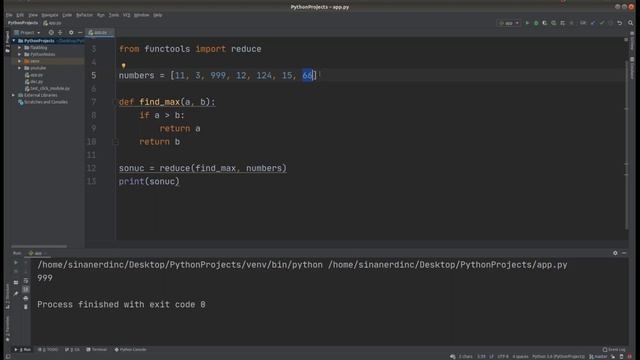Click tool window quick-access icon in bottom corner
Image resolution: width=640 pixels, height=360 pixels.
pos(8,356)
